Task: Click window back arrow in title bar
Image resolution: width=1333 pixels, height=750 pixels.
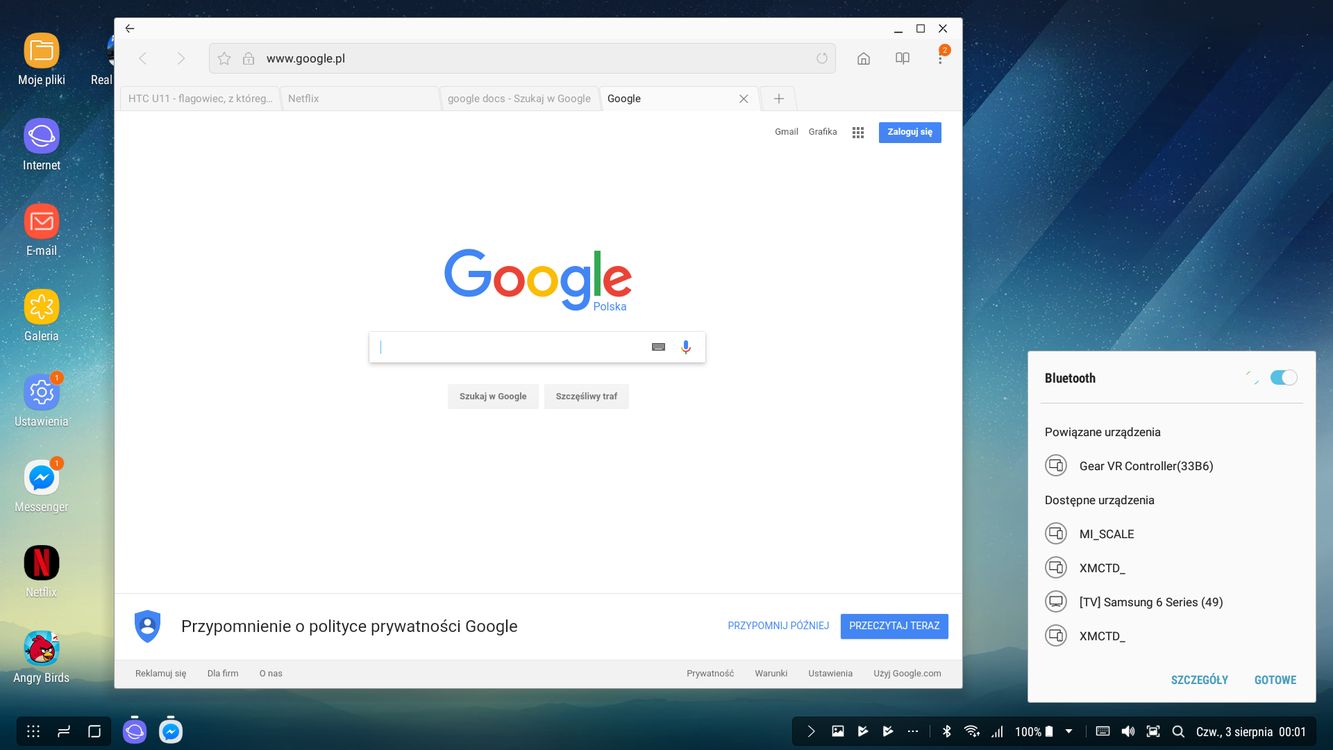Action: 129,29
